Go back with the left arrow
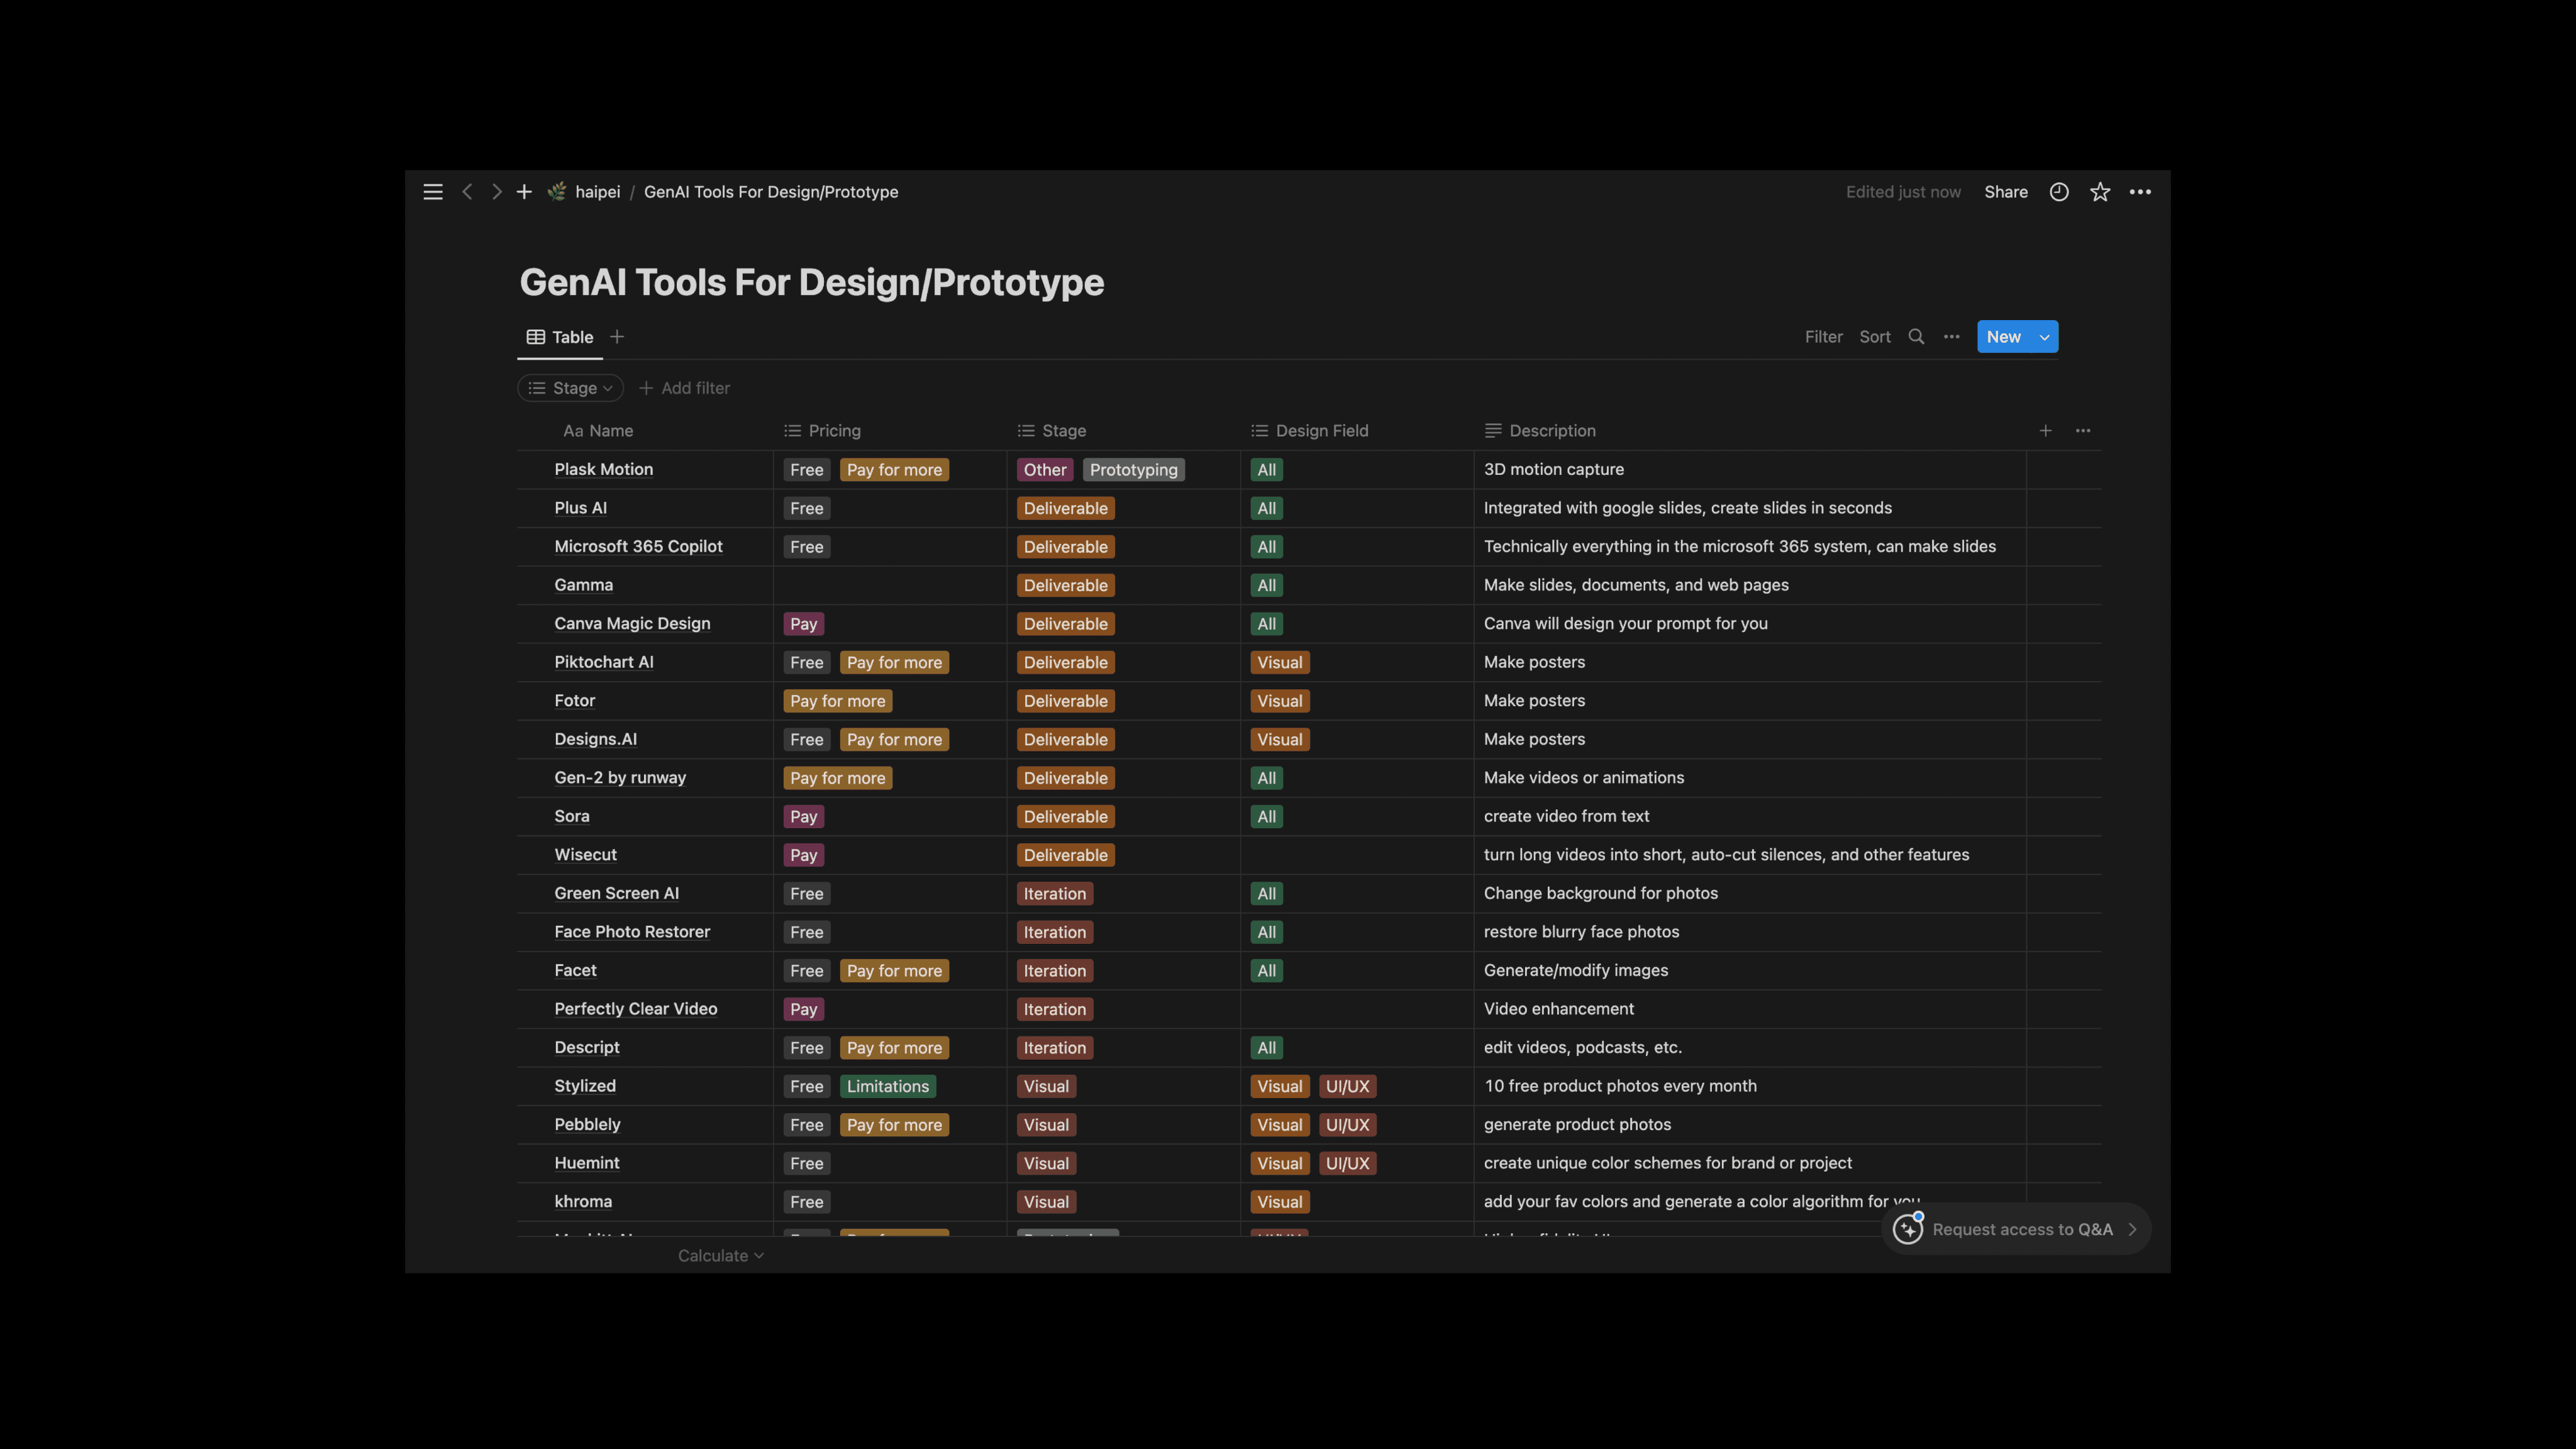This screenshot has height=1449, width=2576. tap(467, 192)
